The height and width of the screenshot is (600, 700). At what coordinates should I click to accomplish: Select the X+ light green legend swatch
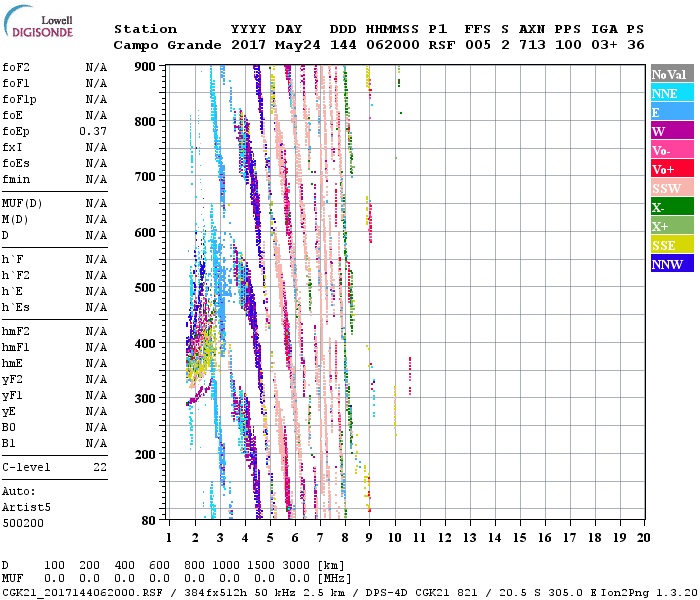[672, 226]
